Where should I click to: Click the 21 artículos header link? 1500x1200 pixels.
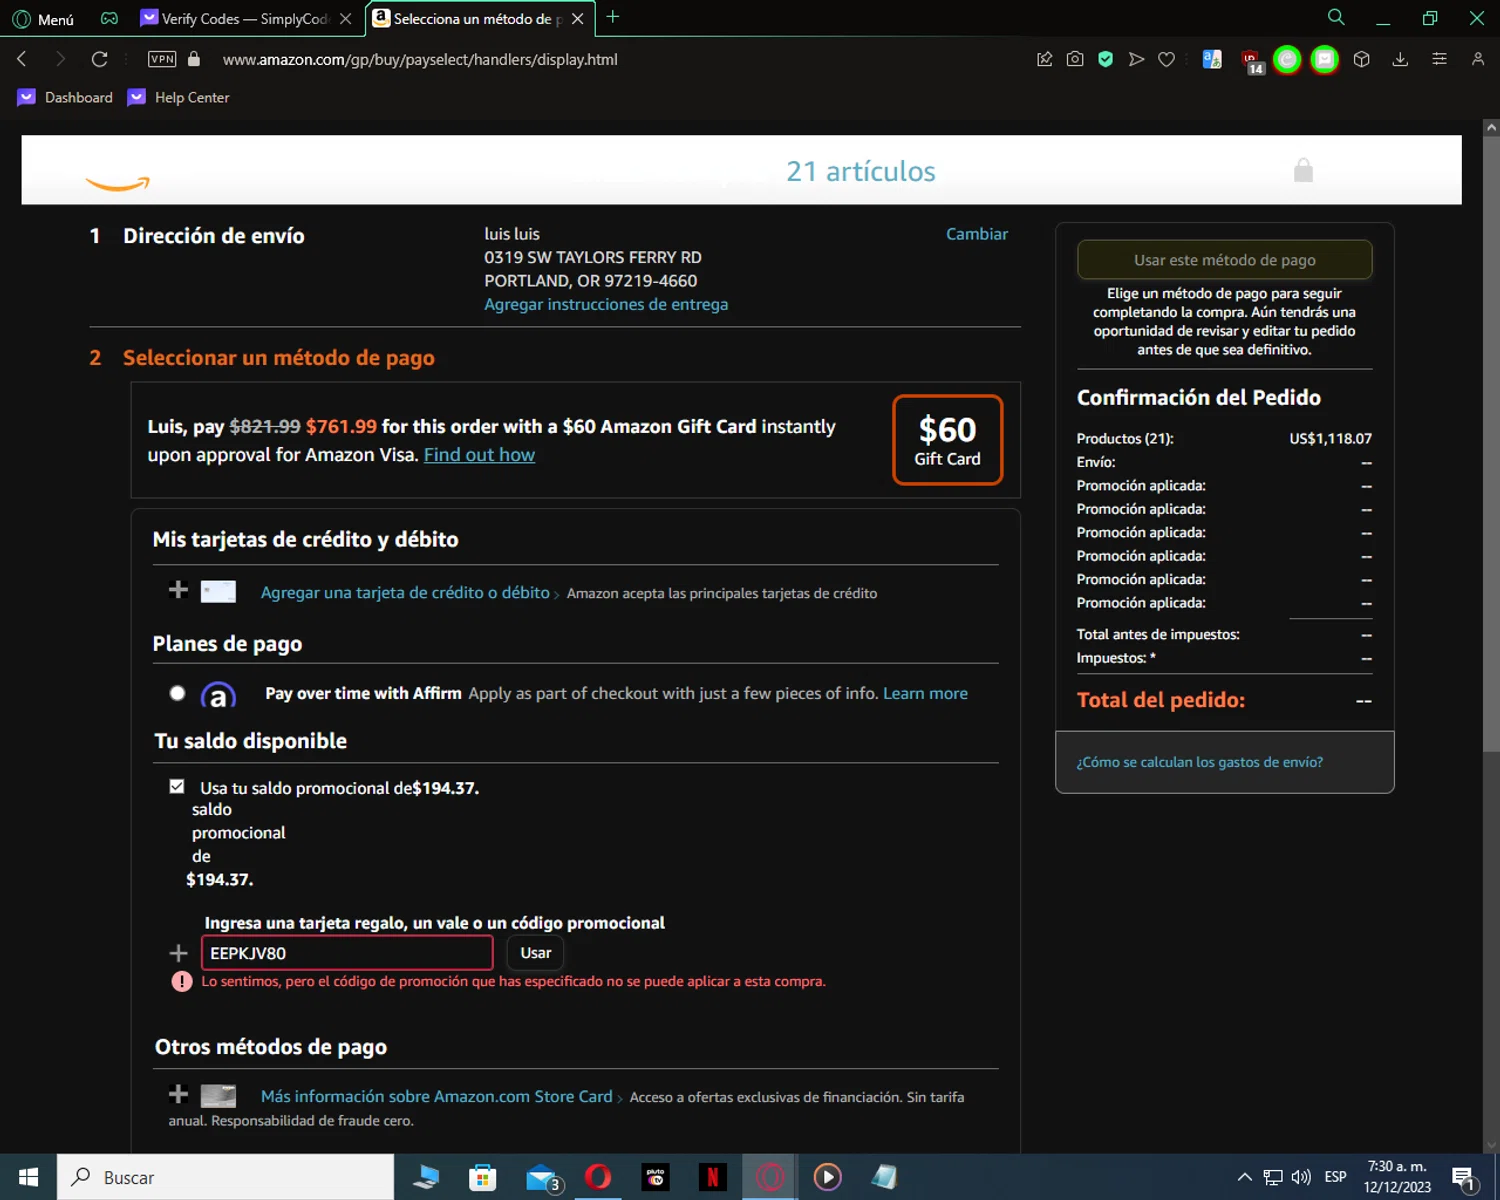(x=860, y=171)
